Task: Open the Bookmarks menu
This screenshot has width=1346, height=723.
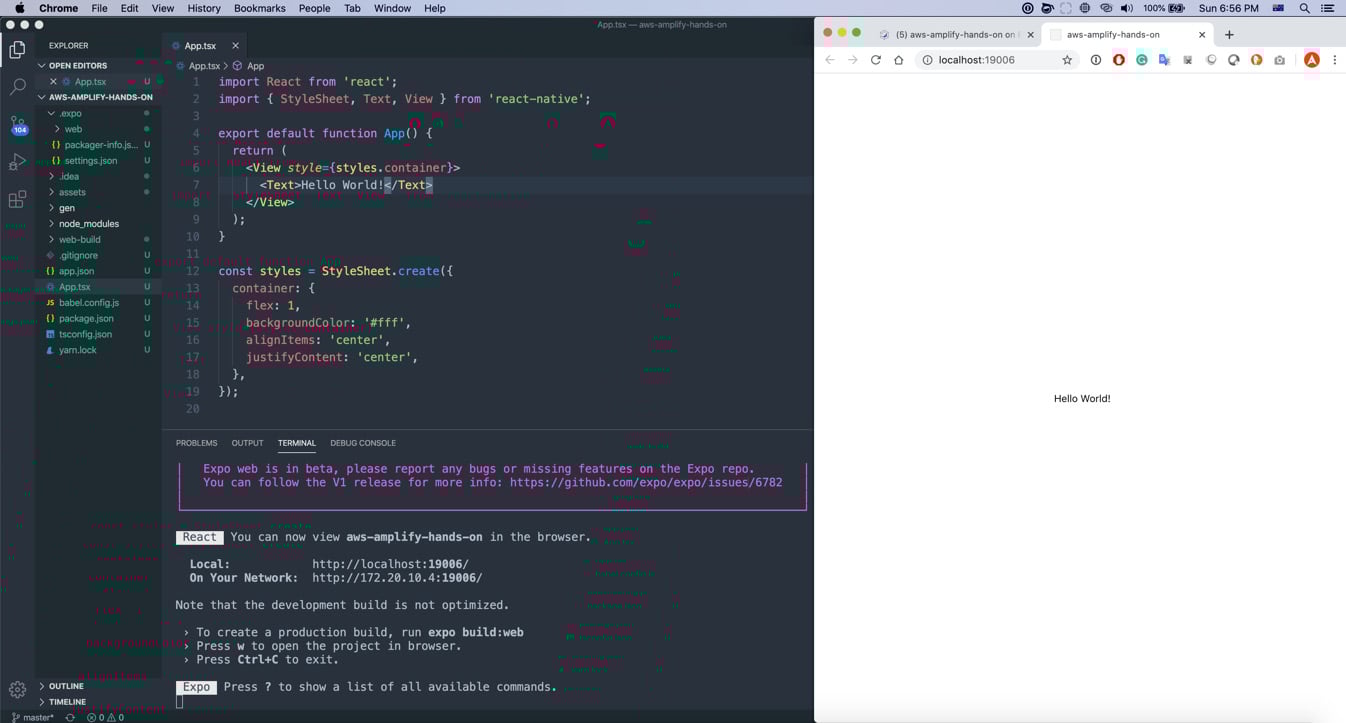Action: point(260,8)
